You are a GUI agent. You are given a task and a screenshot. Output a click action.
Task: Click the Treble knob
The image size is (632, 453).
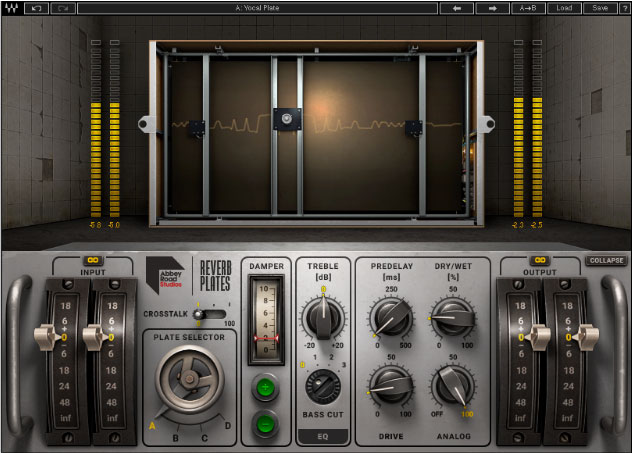(323, 318)
